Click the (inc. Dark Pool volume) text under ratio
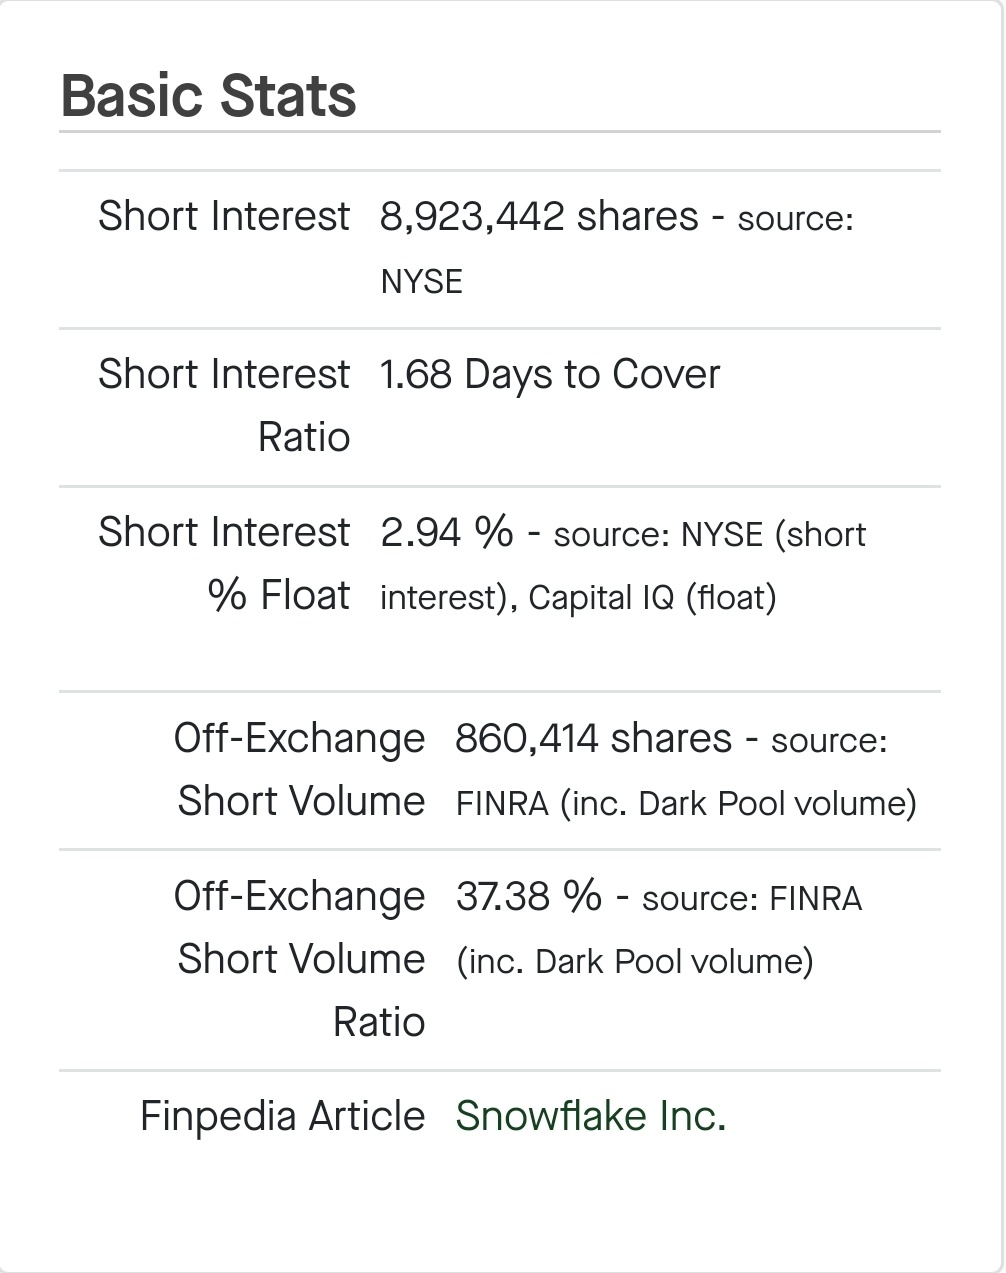The width and height of the screenshot is (1006, 1273). (635, 962)
